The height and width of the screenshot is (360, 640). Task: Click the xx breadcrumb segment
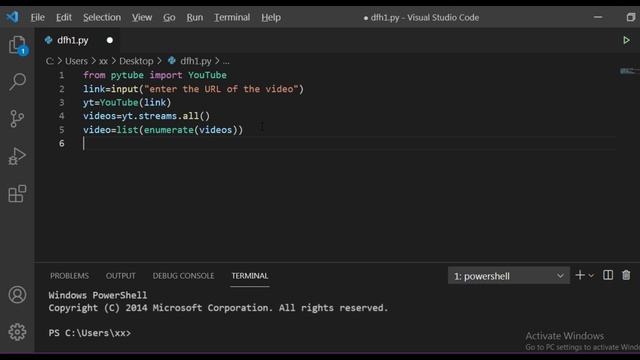coord(103,61)
